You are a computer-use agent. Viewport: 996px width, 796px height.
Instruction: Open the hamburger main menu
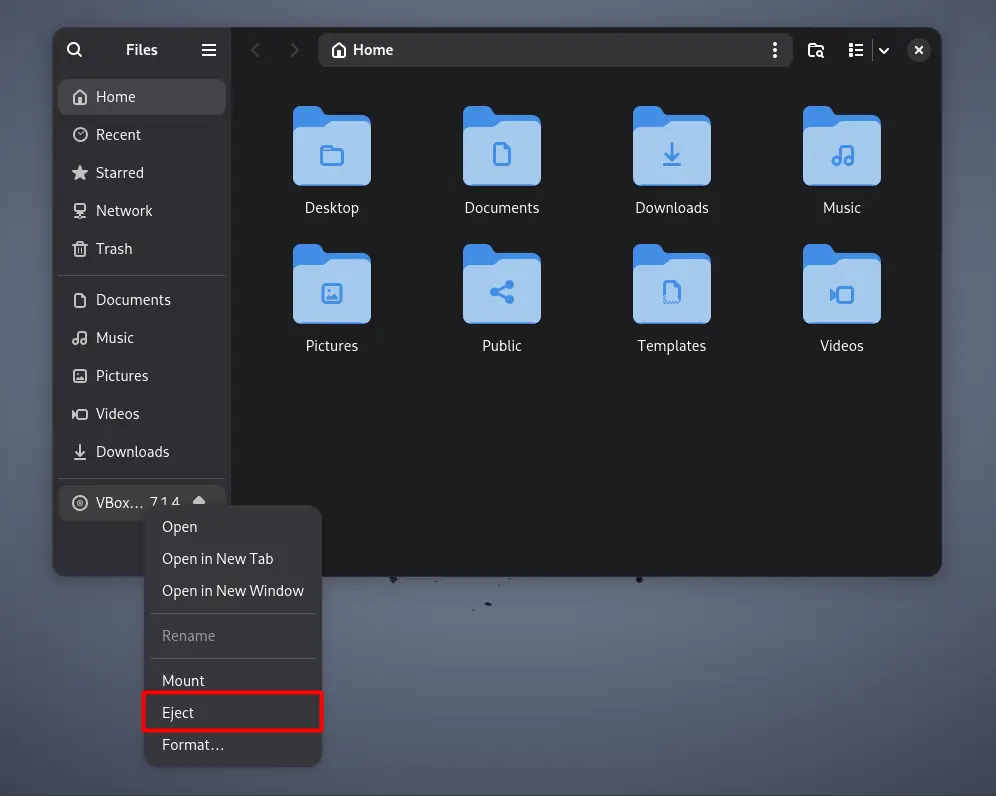click(x=209, y=50)
